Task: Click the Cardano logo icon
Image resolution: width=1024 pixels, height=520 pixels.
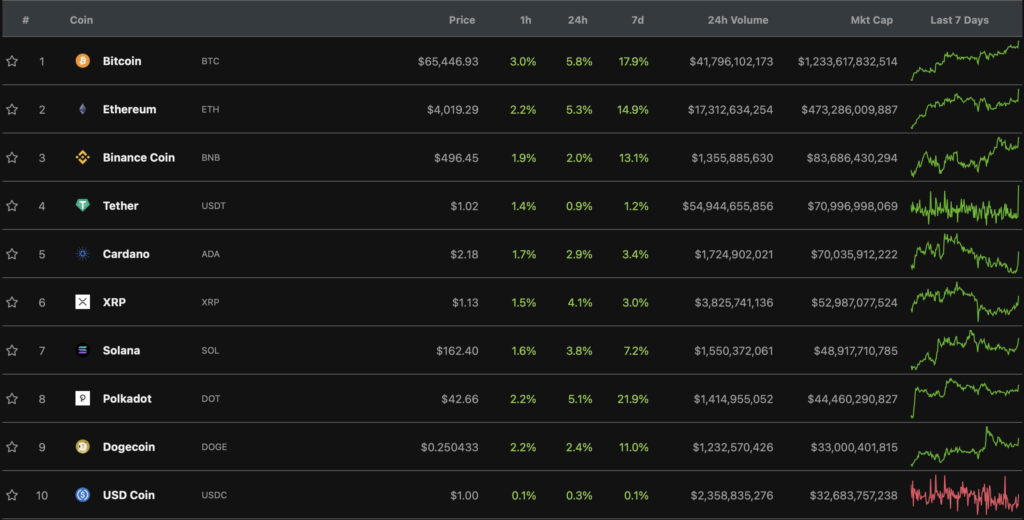Action: (x=82, y=254)
